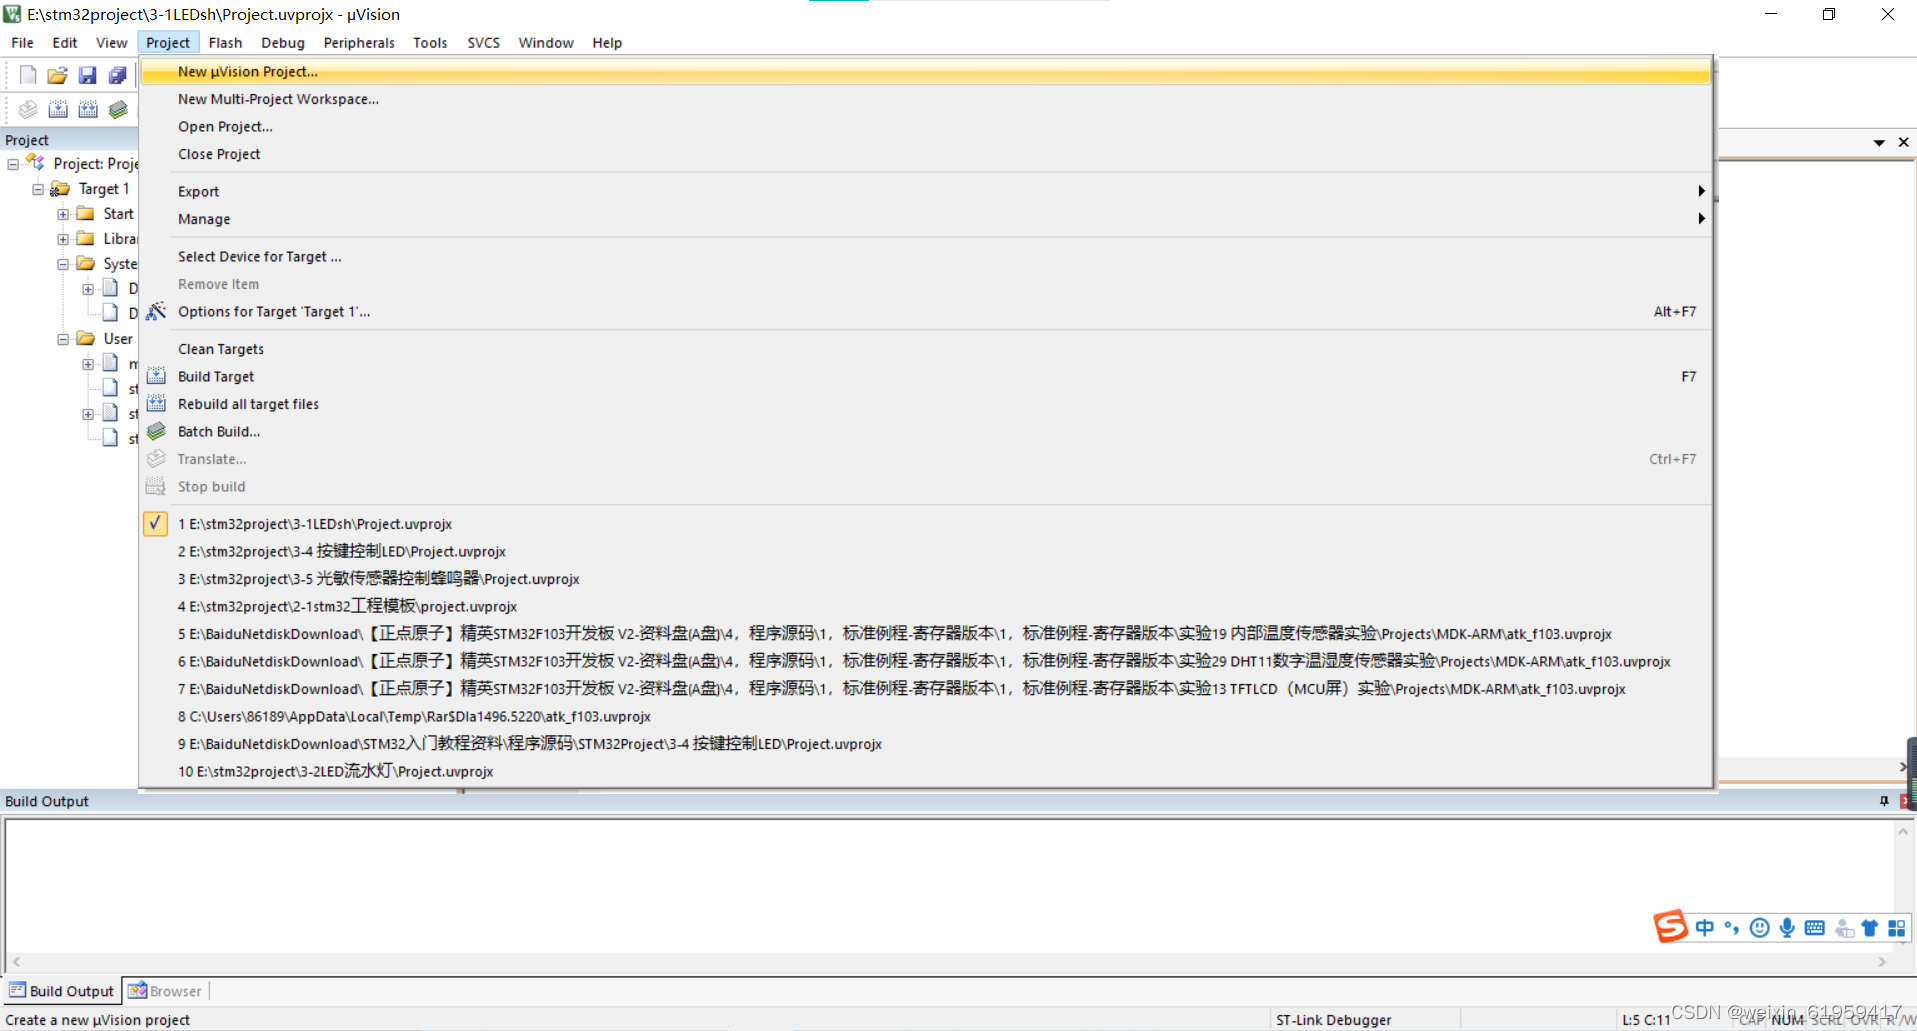Viewport: 1917px width, 1031px height.
Task: Click the Sogou emoji smiley icon
Action: coord(1760,928)
